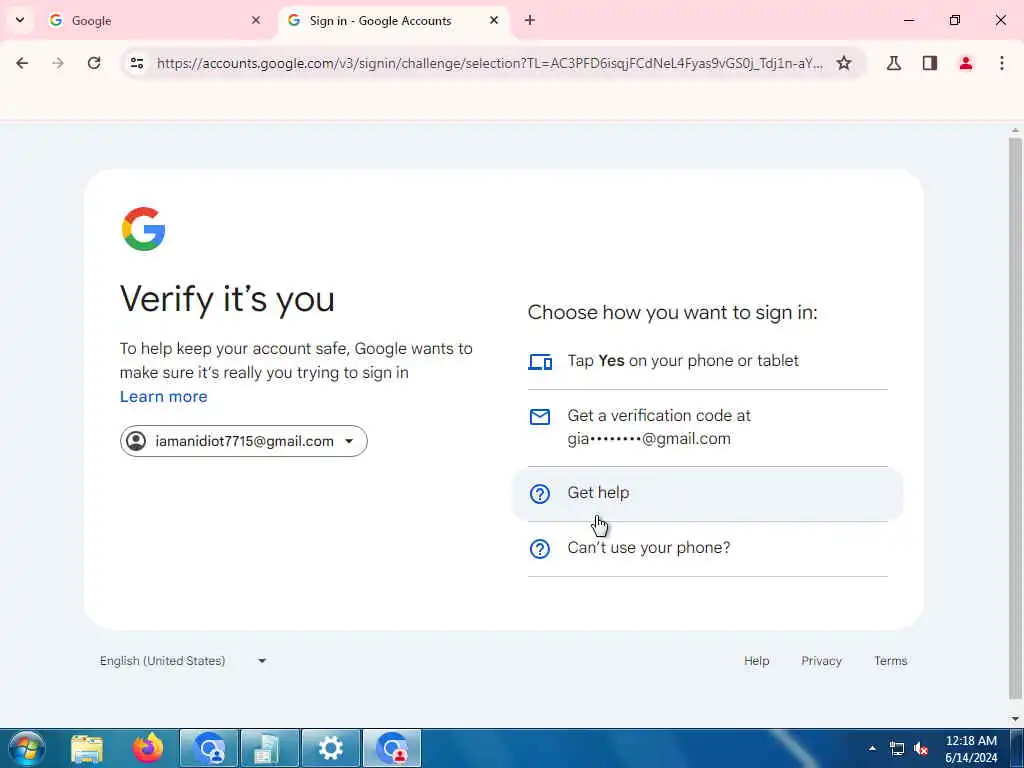Choose Tap Yes on your phone or tablet
Screen dimensions: 1024x768
708,361
